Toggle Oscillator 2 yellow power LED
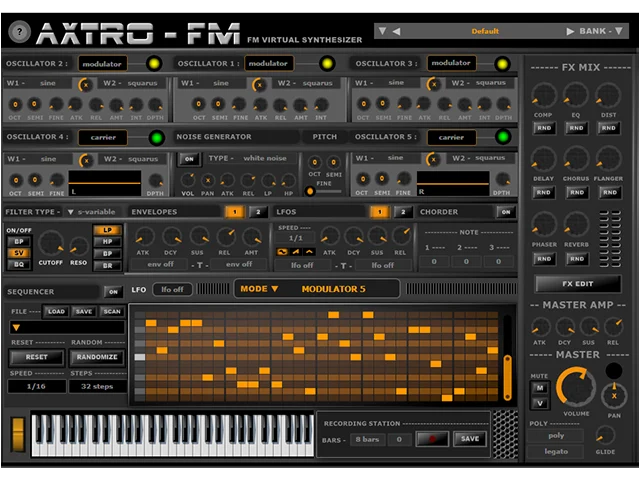Viewport: 640px width, 480px height. [x=154, y=64]
